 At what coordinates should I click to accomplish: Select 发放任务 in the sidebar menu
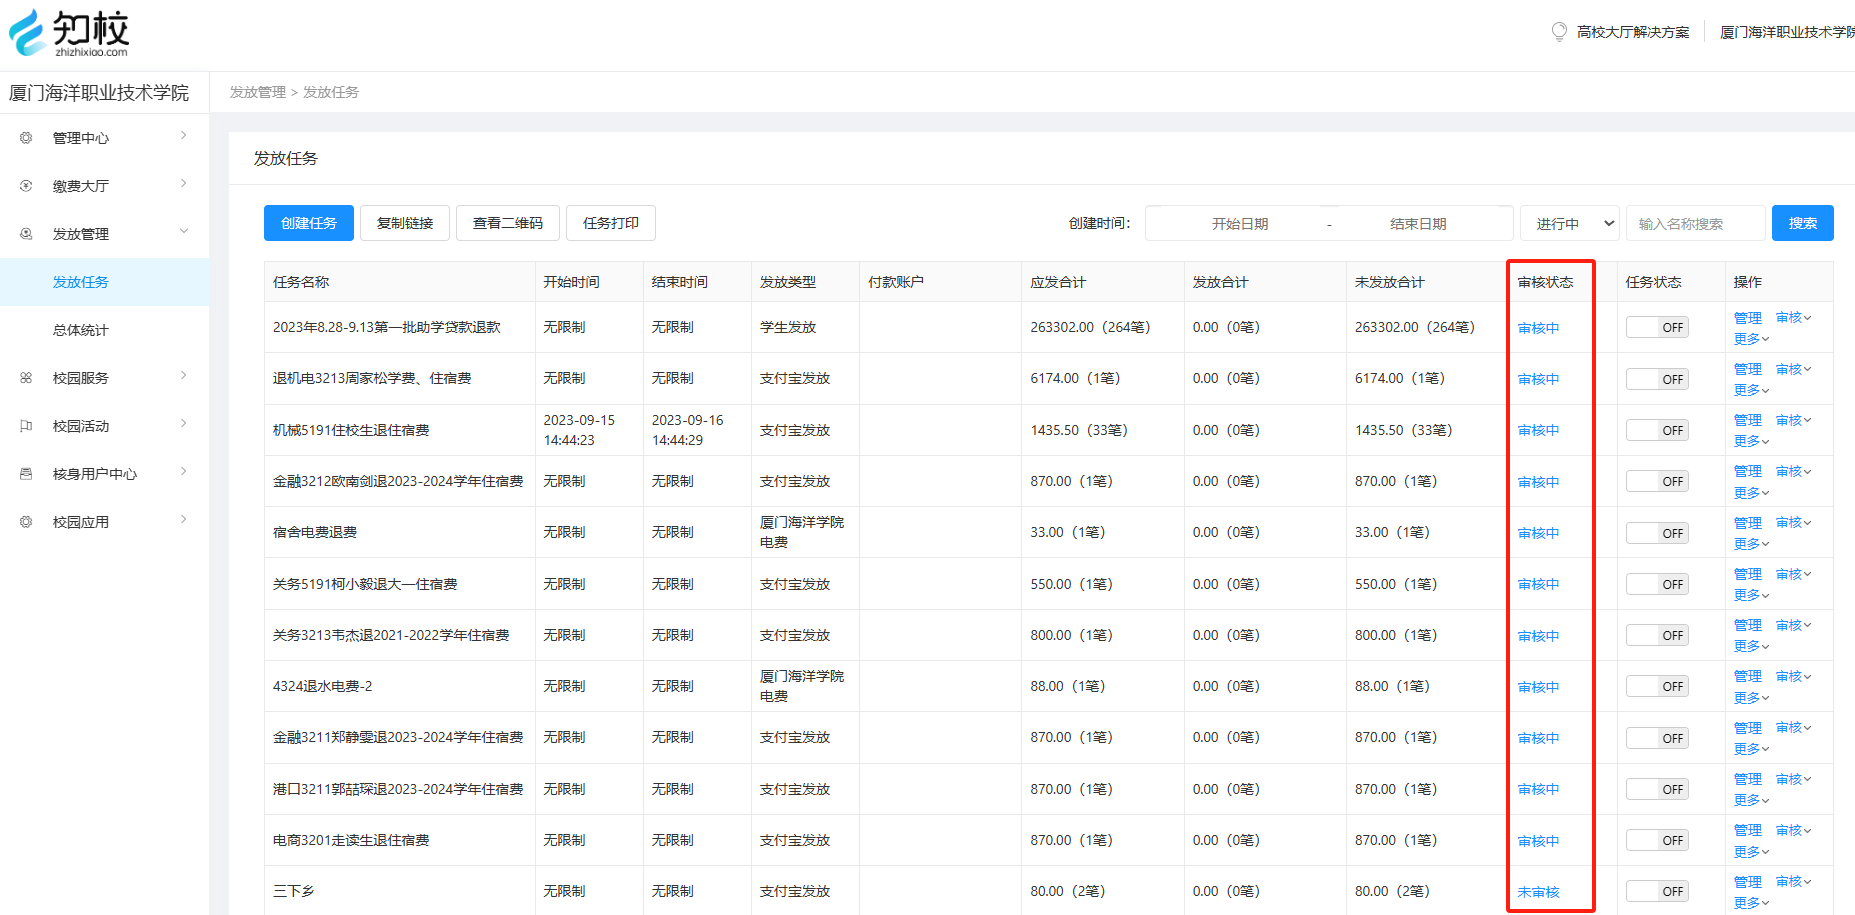81,282
